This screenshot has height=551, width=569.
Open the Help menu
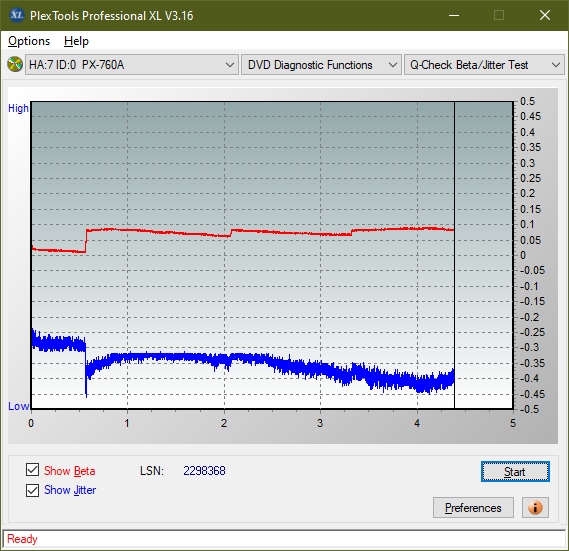76,41
